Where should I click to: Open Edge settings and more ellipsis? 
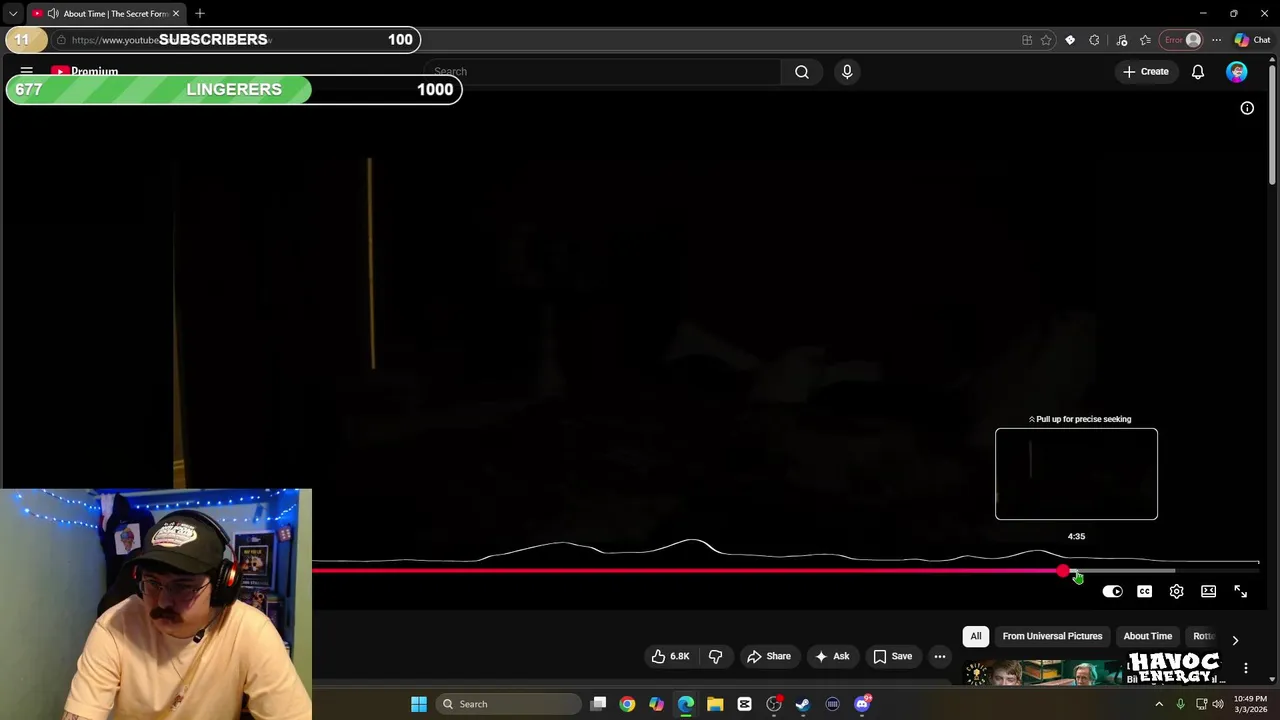[x=1216, y=40]
